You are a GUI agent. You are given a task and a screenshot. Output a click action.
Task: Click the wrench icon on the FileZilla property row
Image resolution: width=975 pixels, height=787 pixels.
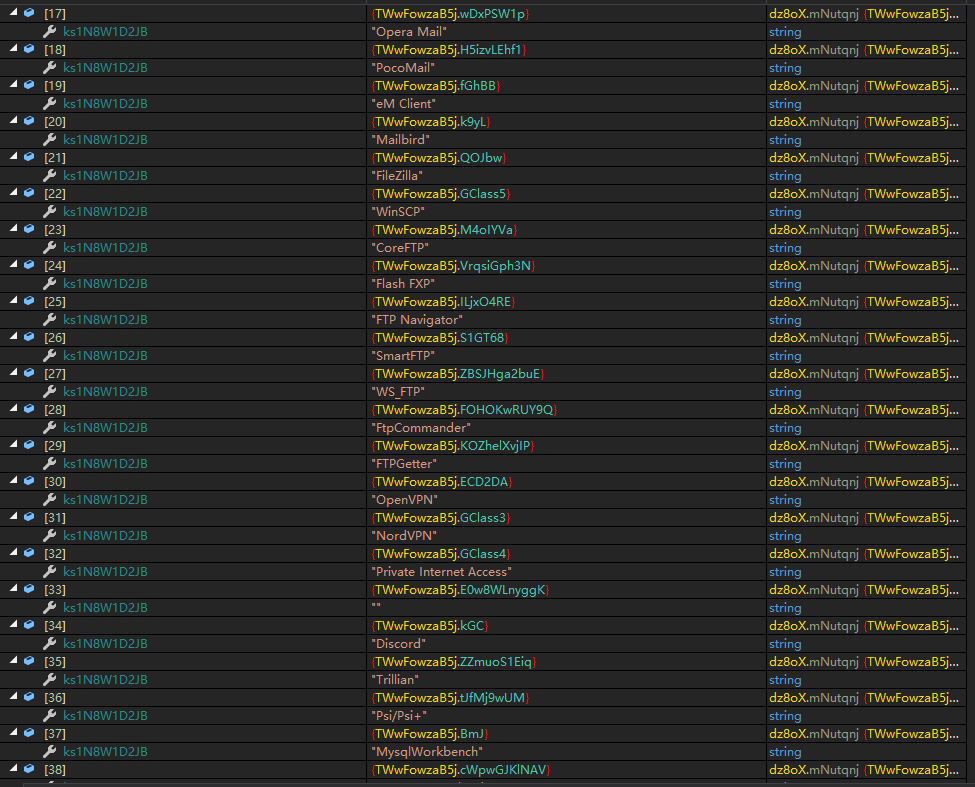coord(50,176)
